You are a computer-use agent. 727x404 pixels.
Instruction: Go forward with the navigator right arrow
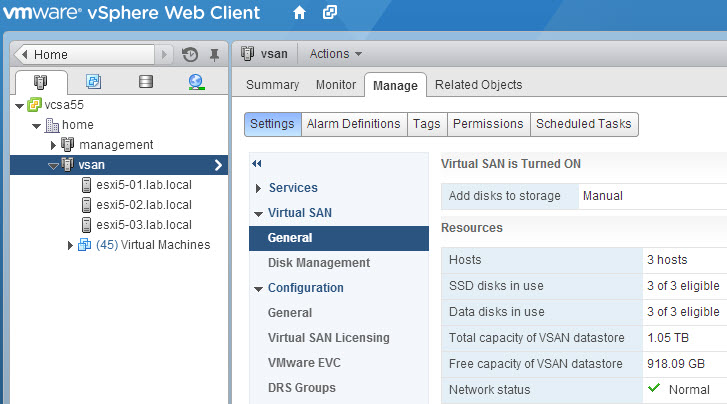coord(164,55)
